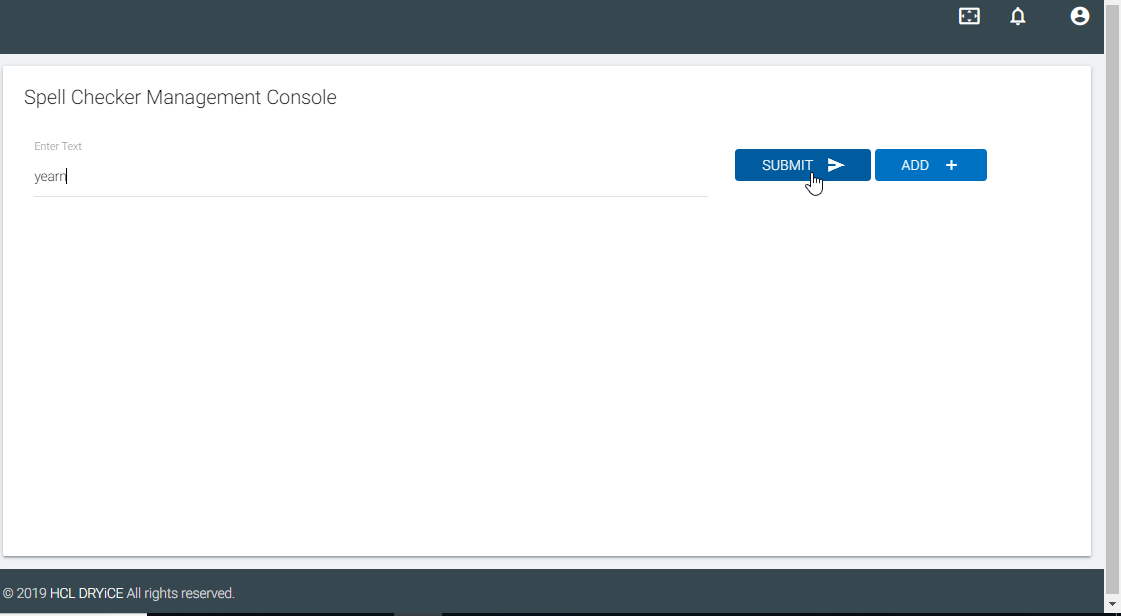Click the plus icon on Add
The image size is (1121, 616).
click(x=951, y=165)
